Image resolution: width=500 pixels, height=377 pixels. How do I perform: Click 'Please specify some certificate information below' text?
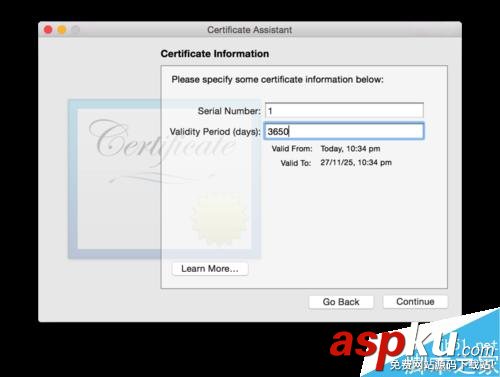[277, 80]
